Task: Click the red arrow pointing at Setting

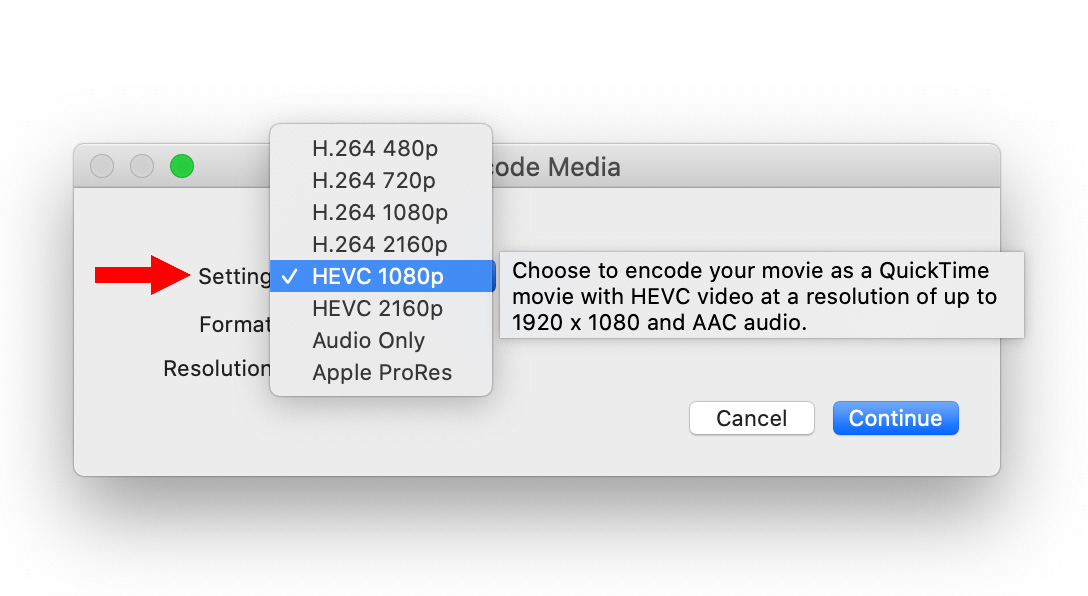Action: click(142, 275)
